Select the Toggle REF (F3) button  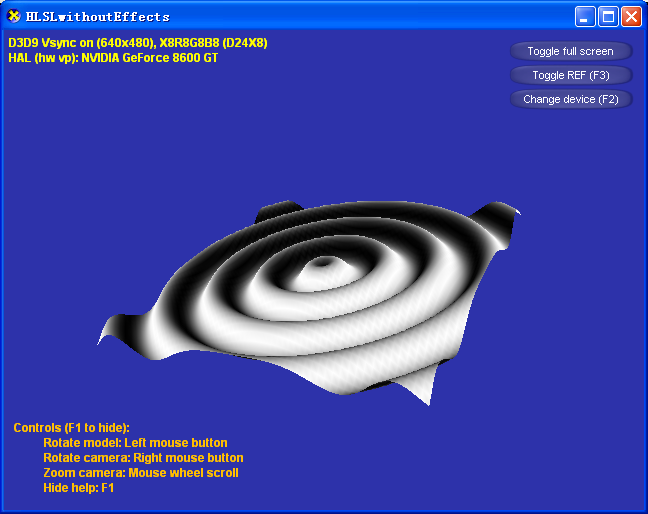(x=571, y=75)
